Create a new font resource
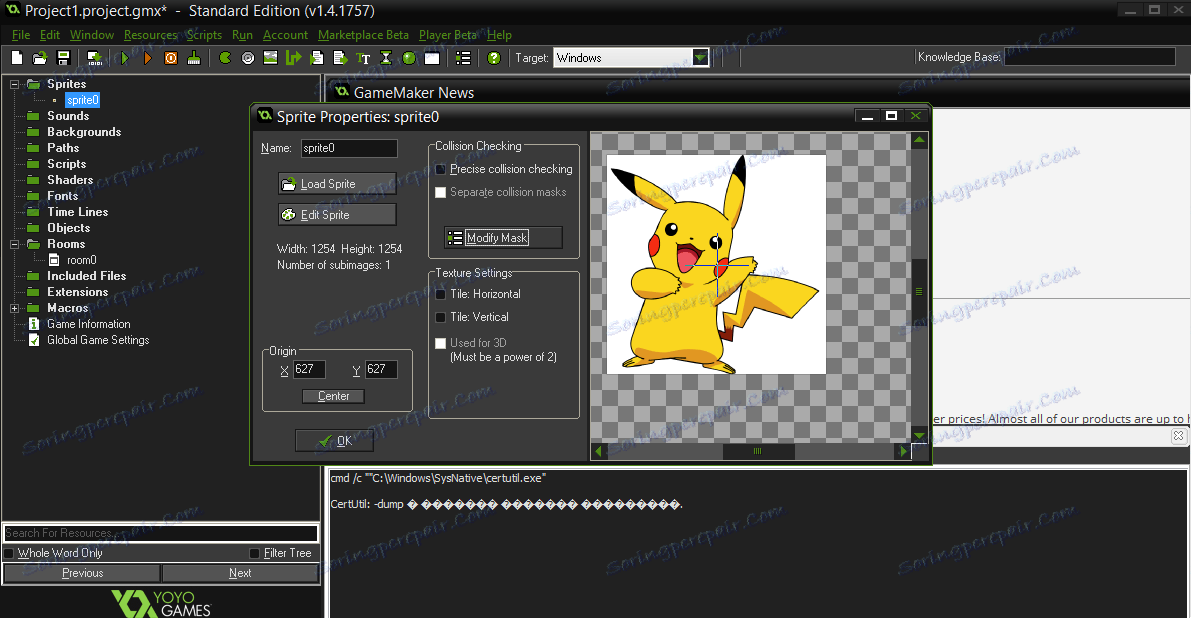 [363, 57]
